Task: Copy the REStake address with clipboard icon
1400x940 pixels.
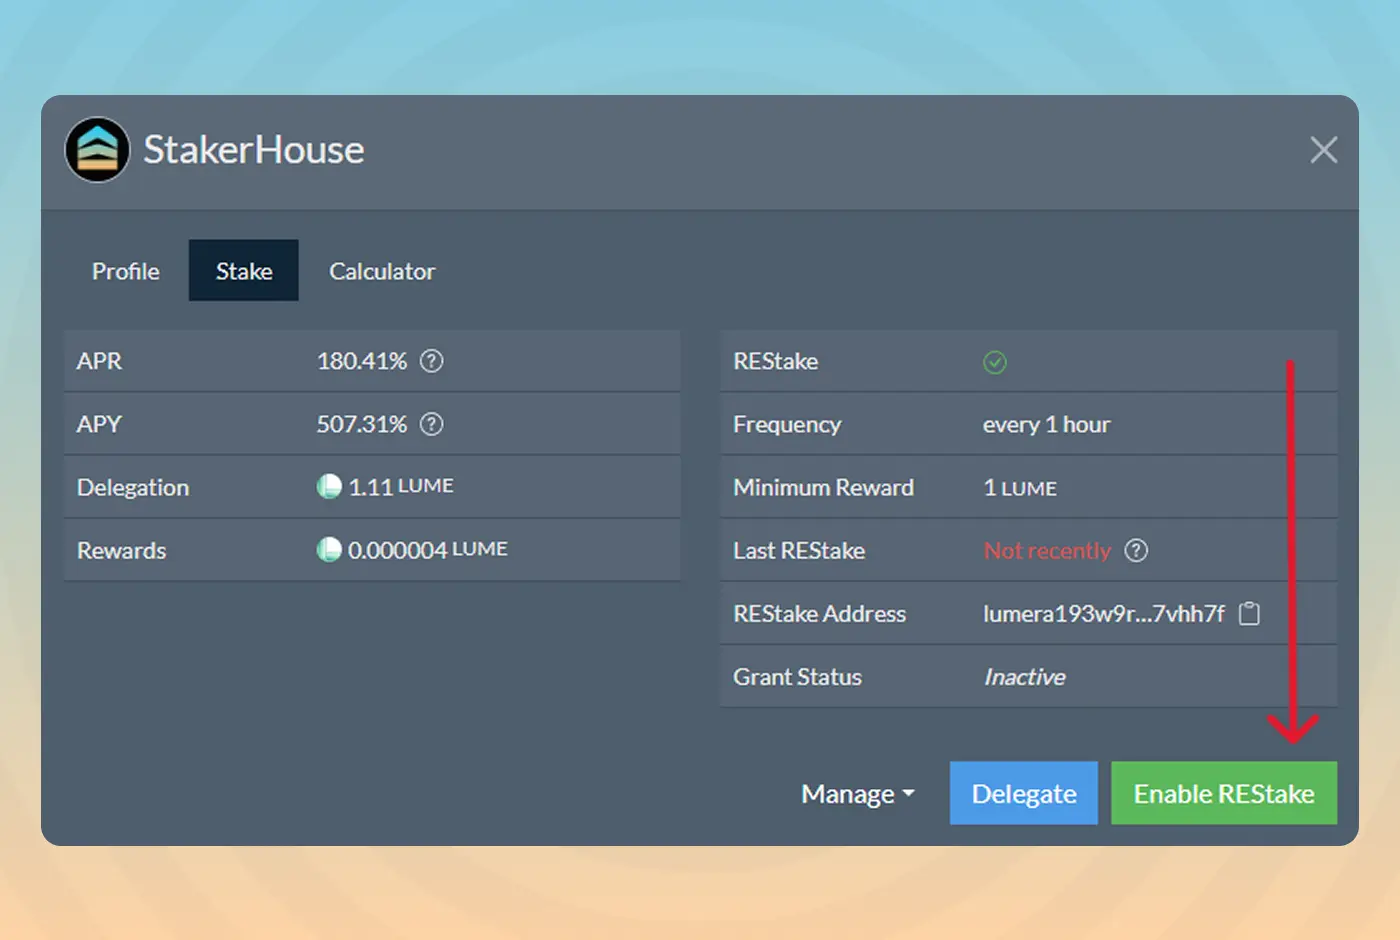Action: 1249,613
